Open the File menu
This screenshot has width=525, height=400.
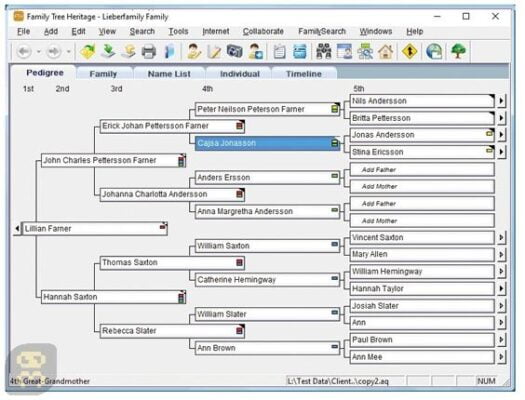point(23,31)
